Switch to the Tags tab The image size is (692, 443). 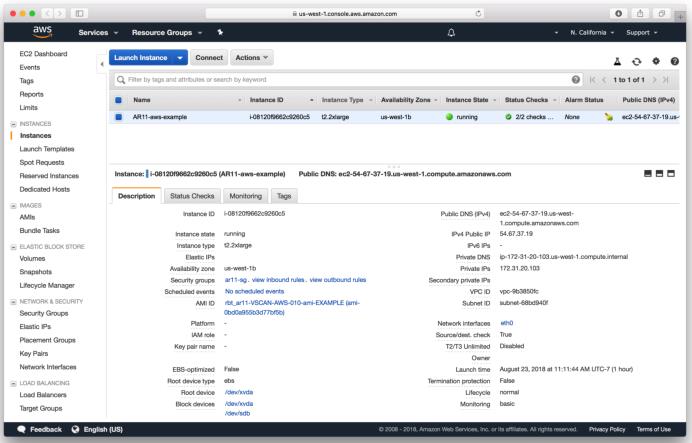click(x=284, y=196)
